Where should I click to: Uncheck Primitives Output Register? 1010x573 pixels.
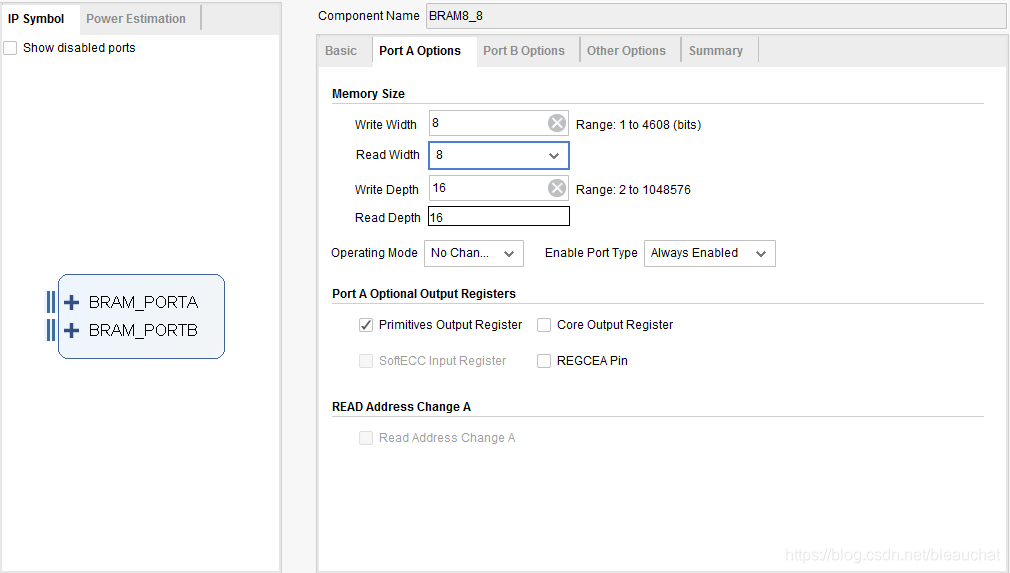(x=366, y=325)
